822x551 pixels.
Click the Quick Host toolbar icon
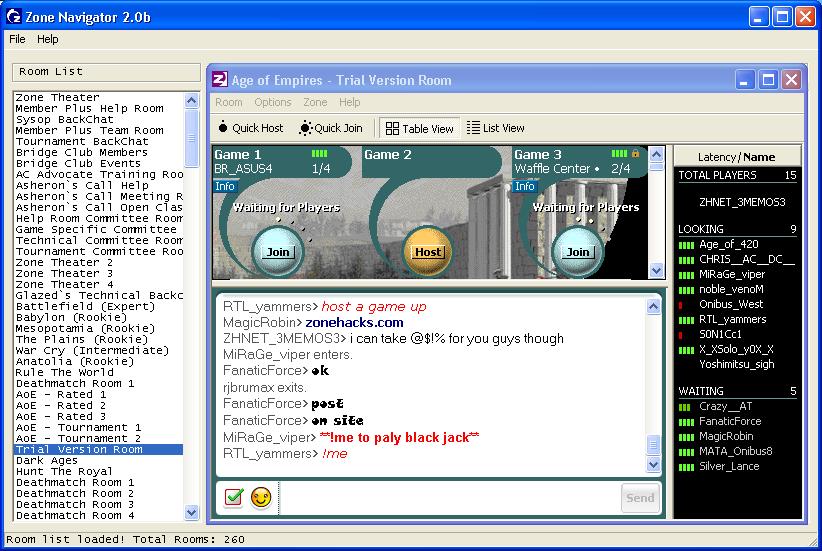tap(223, 127)
